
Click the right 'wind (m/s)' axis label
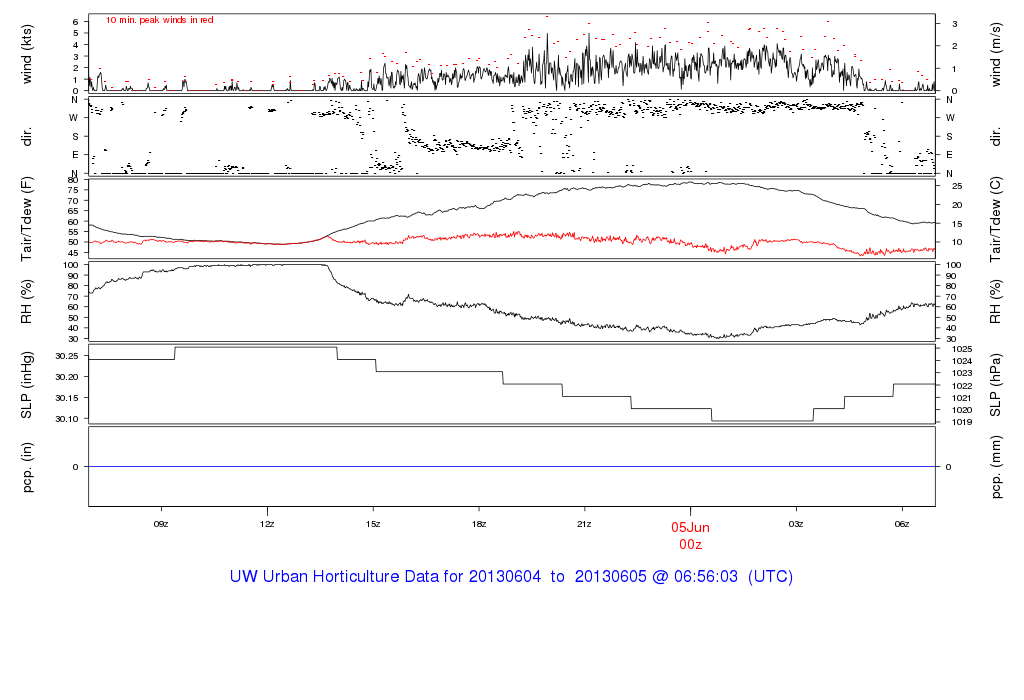click(995, 54)
